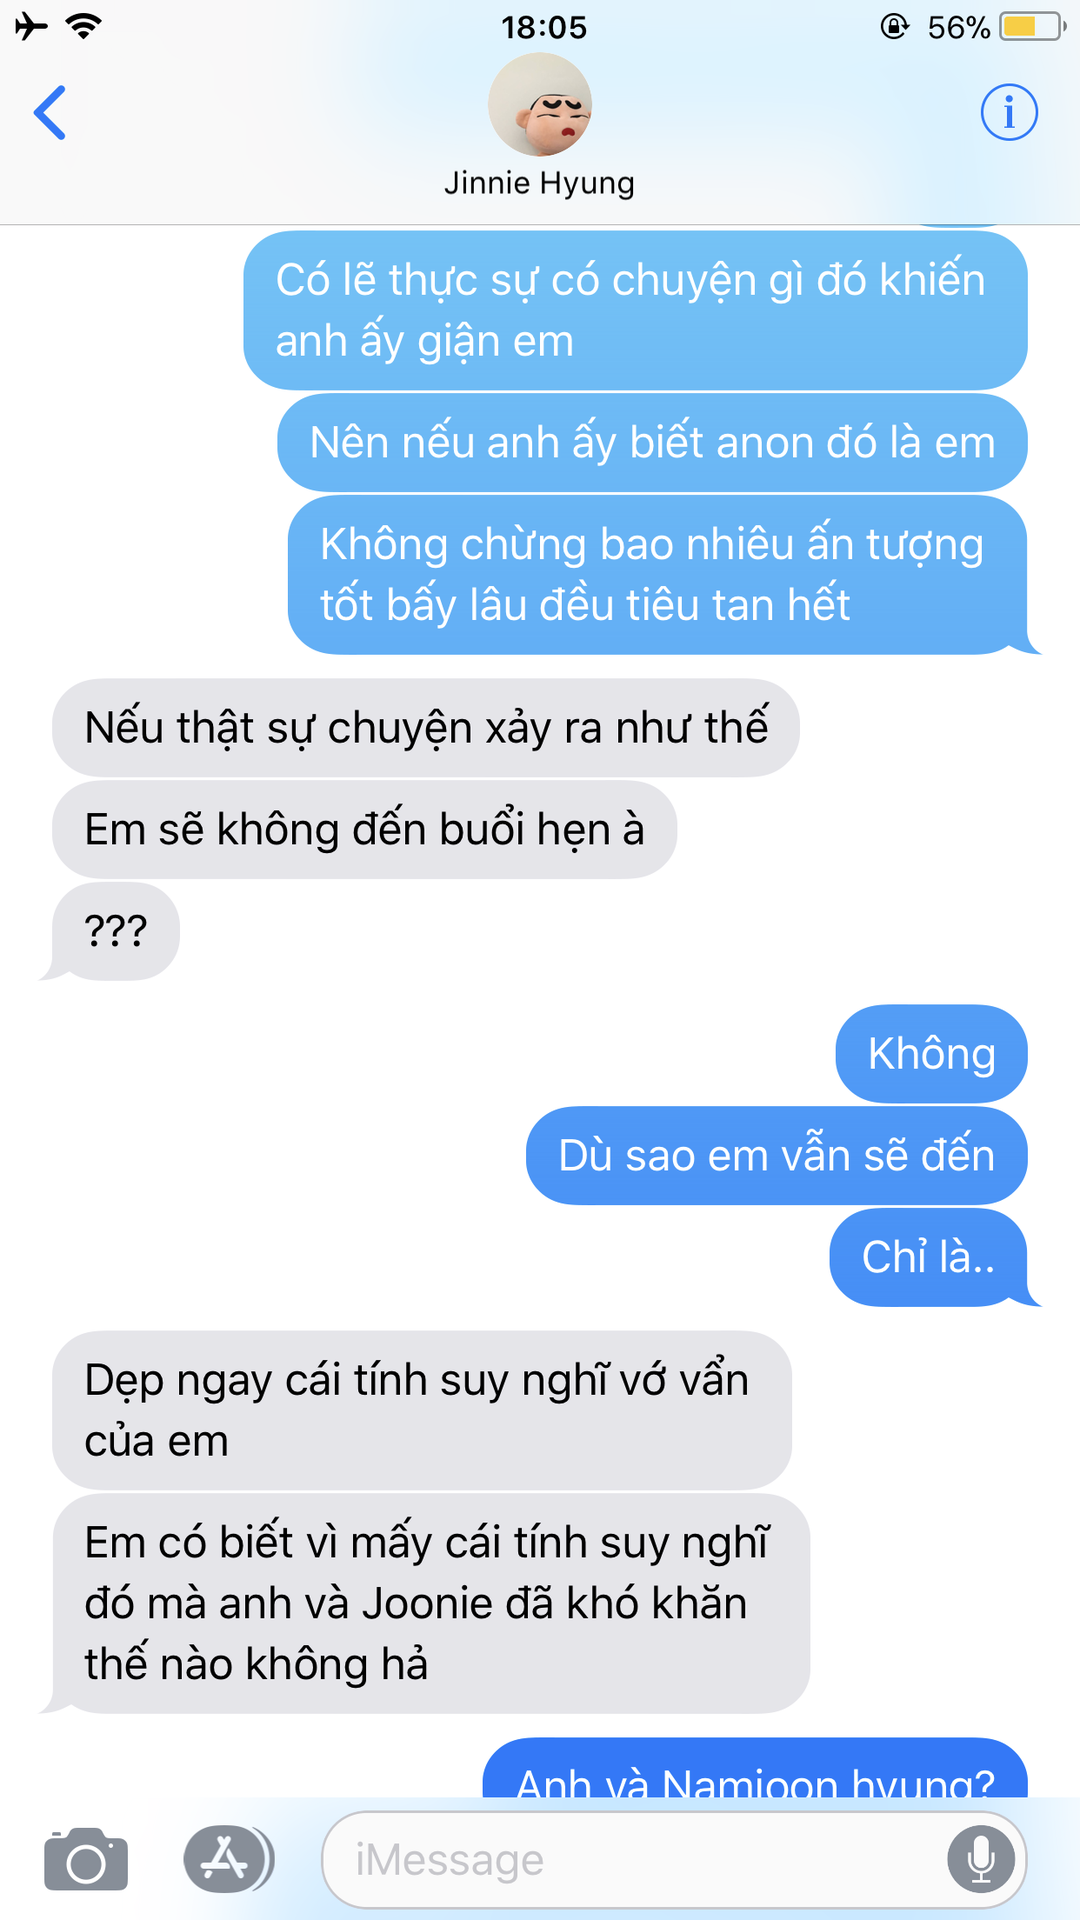Tap the 18:05 clock in status bar
The width and height of the screenshot is (1080, 1920).
(x=544, y=27)
